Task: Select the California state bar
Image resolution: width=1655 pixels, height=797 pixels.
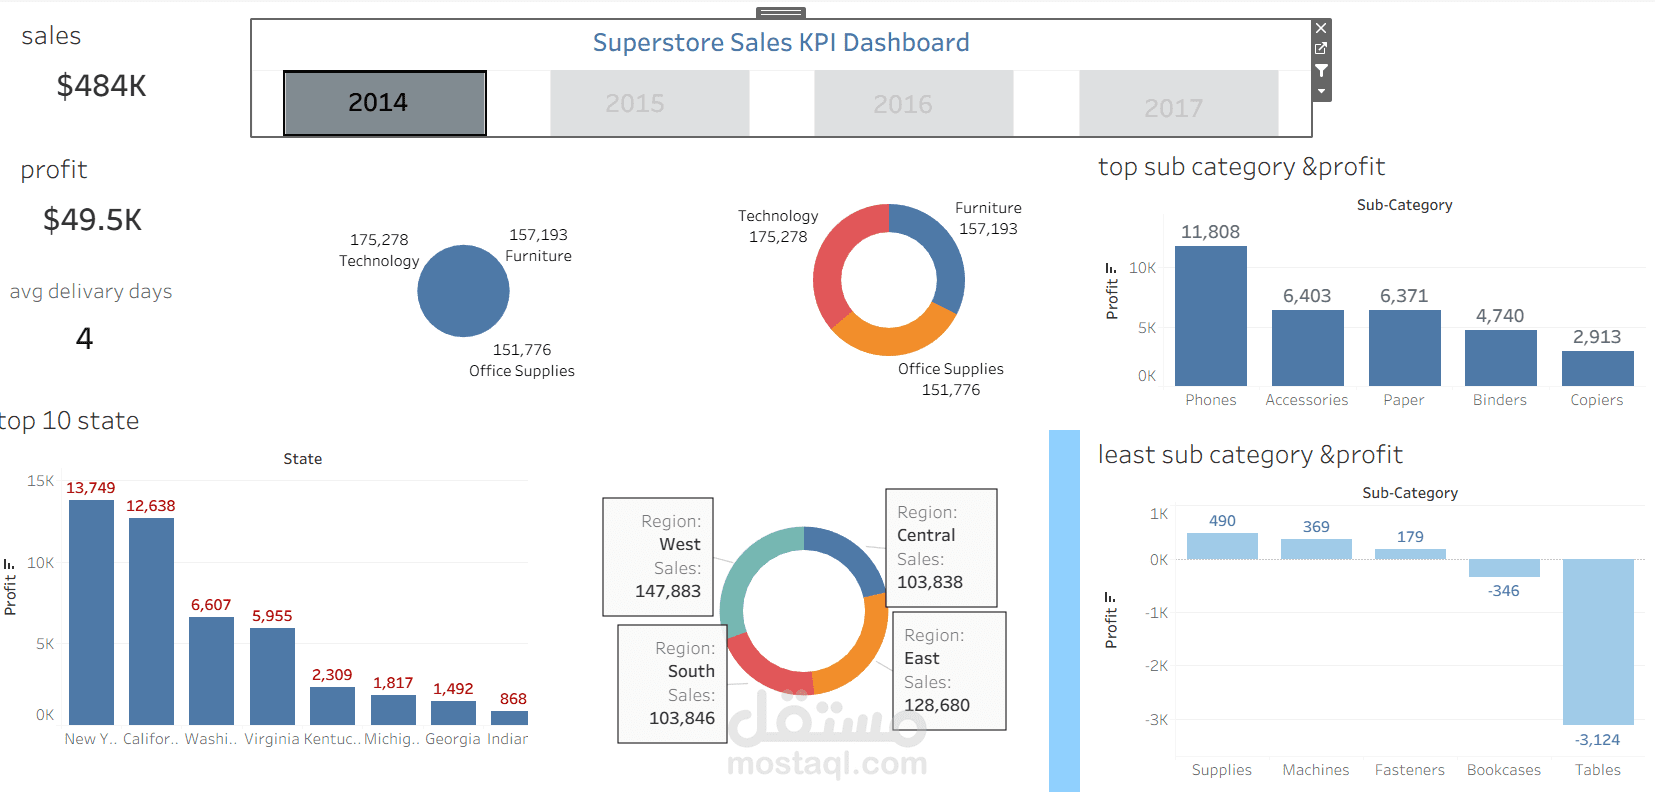Action: click(x=151, y=621)
